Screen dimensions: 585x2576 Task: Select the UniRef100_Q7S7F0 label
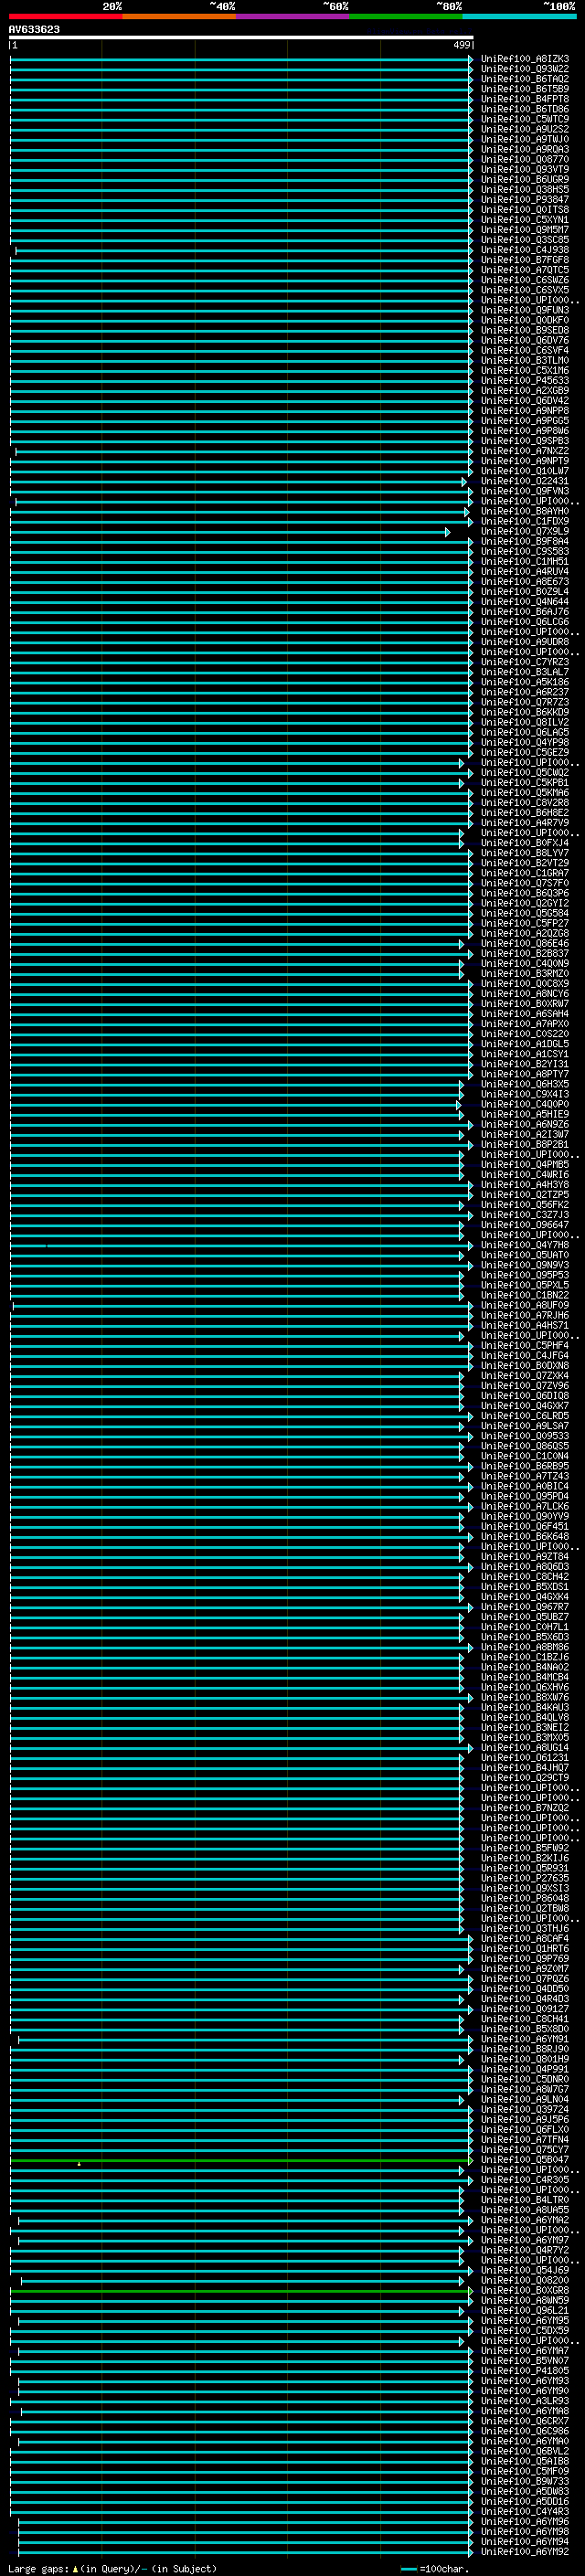click(525, 884)
